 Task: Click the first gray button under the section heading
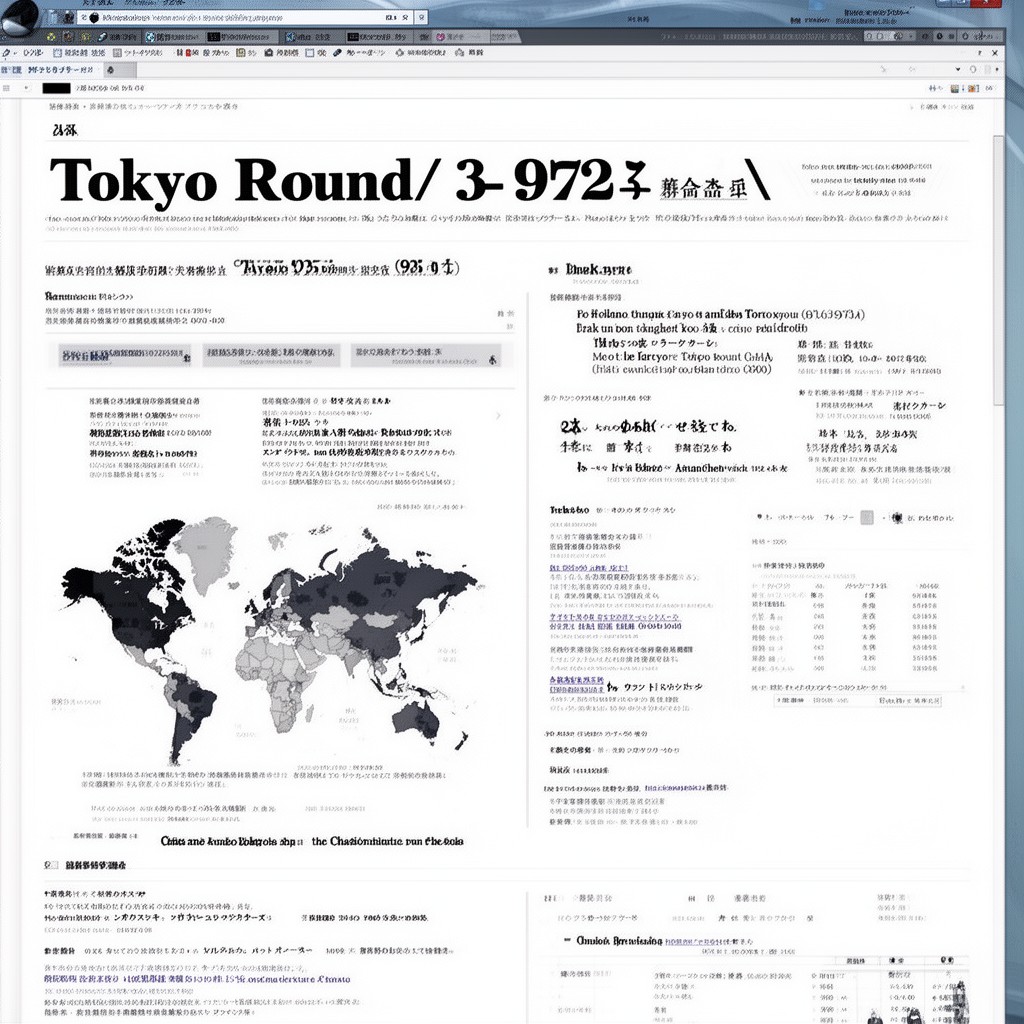pyautogui.click(x=125, y=356)
